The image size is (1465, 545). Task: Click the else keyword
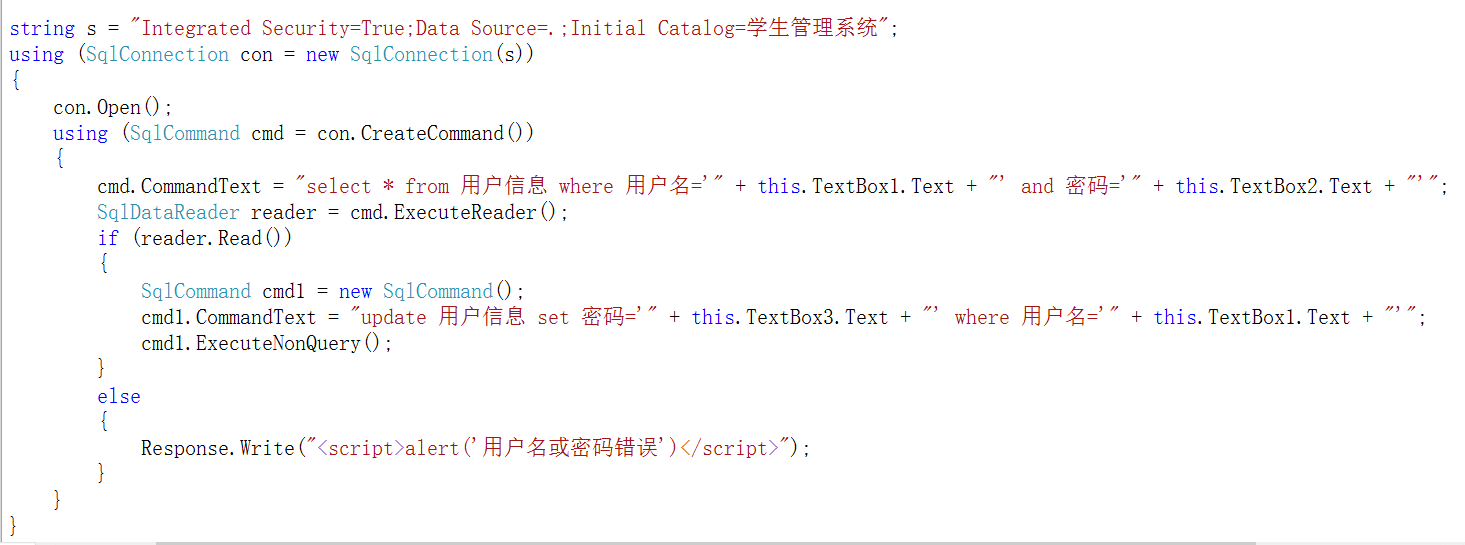(119, 396)
